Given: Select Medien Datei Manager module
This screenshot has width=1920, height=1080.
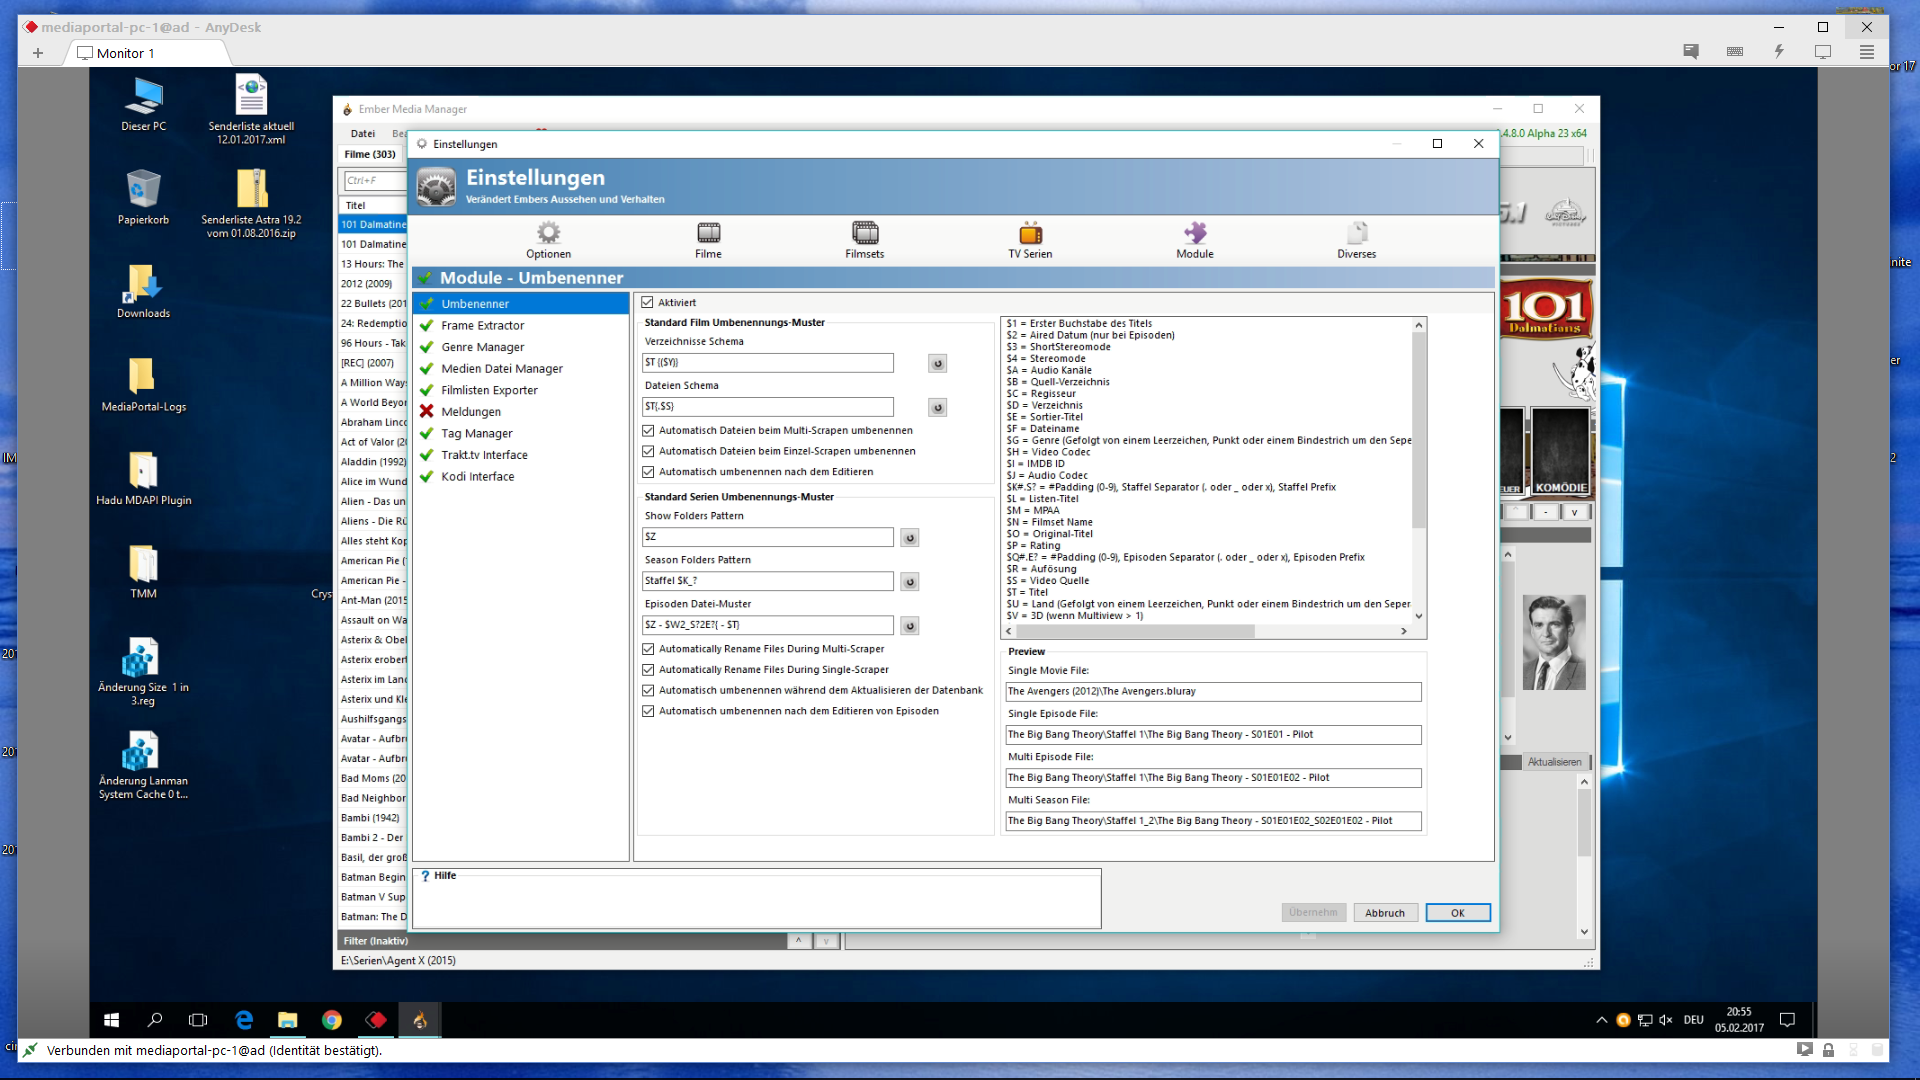Looking at the screenshot, I should coord(521,369).
